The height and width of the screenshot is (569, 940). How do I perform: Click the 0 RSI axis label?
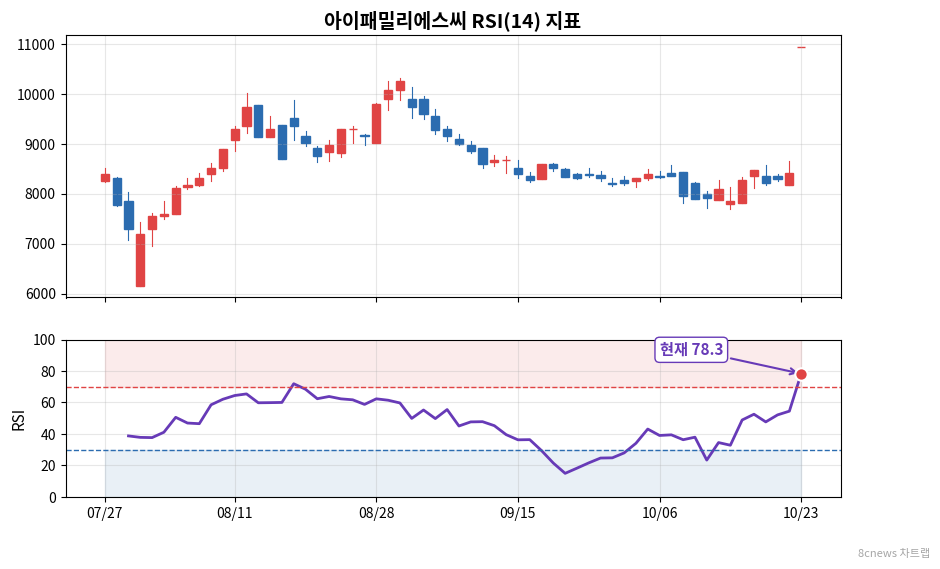pyautogui.click(x=52, y=497)
